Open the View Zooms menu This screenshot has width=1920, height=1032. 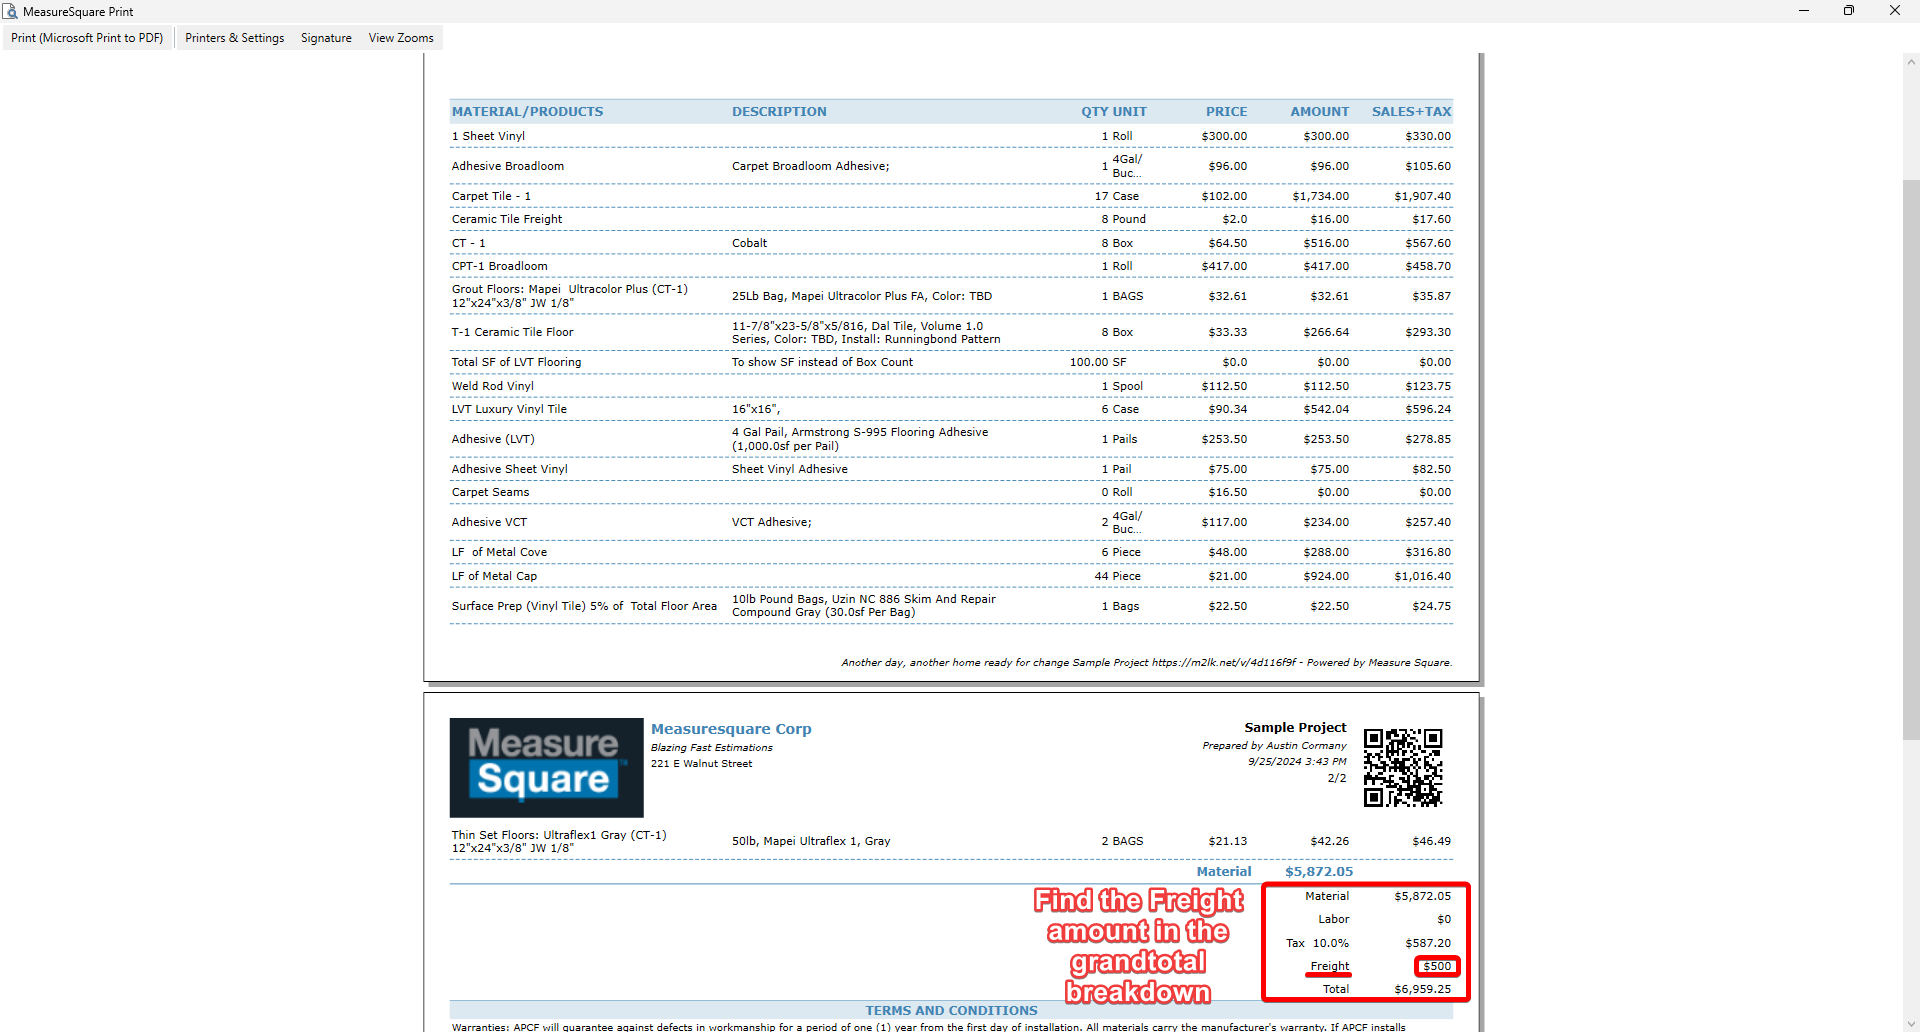click(401, 38)
